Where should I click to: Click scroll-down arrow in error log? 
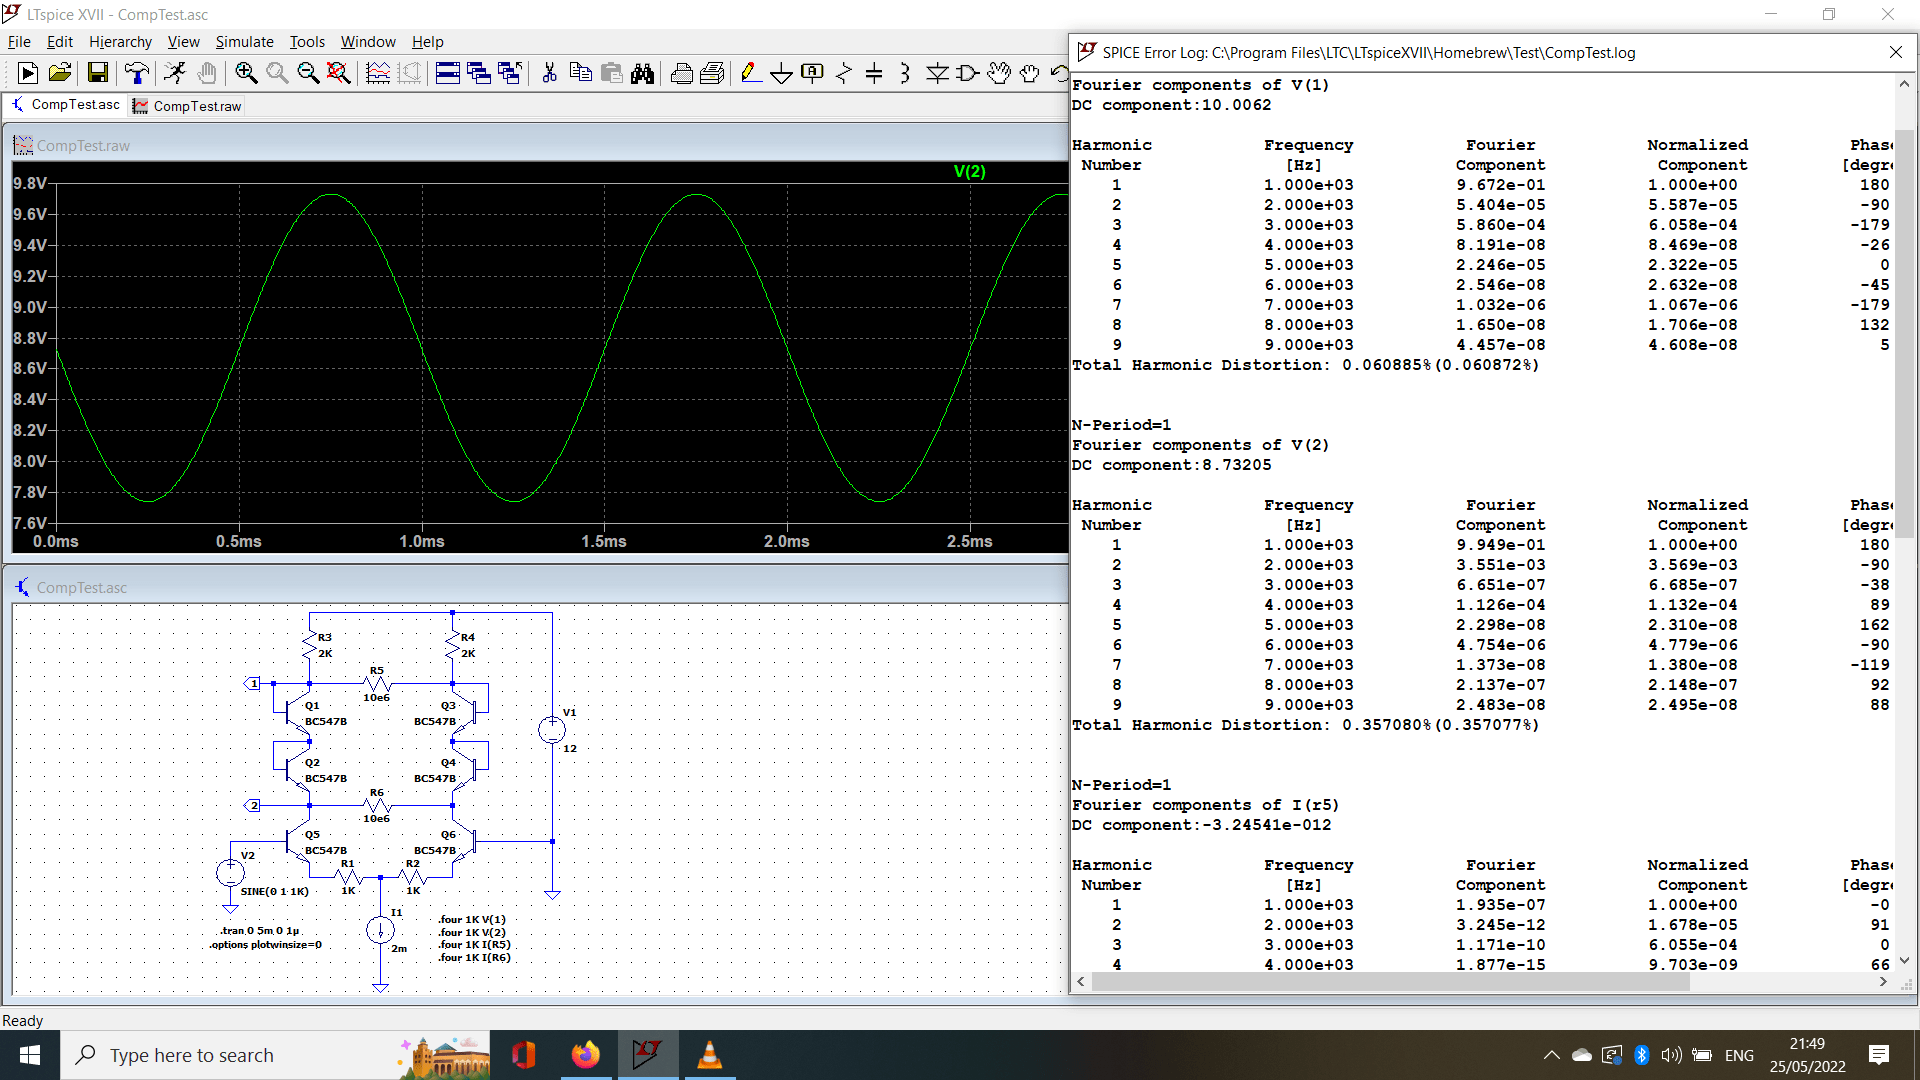coord(1904,960)
